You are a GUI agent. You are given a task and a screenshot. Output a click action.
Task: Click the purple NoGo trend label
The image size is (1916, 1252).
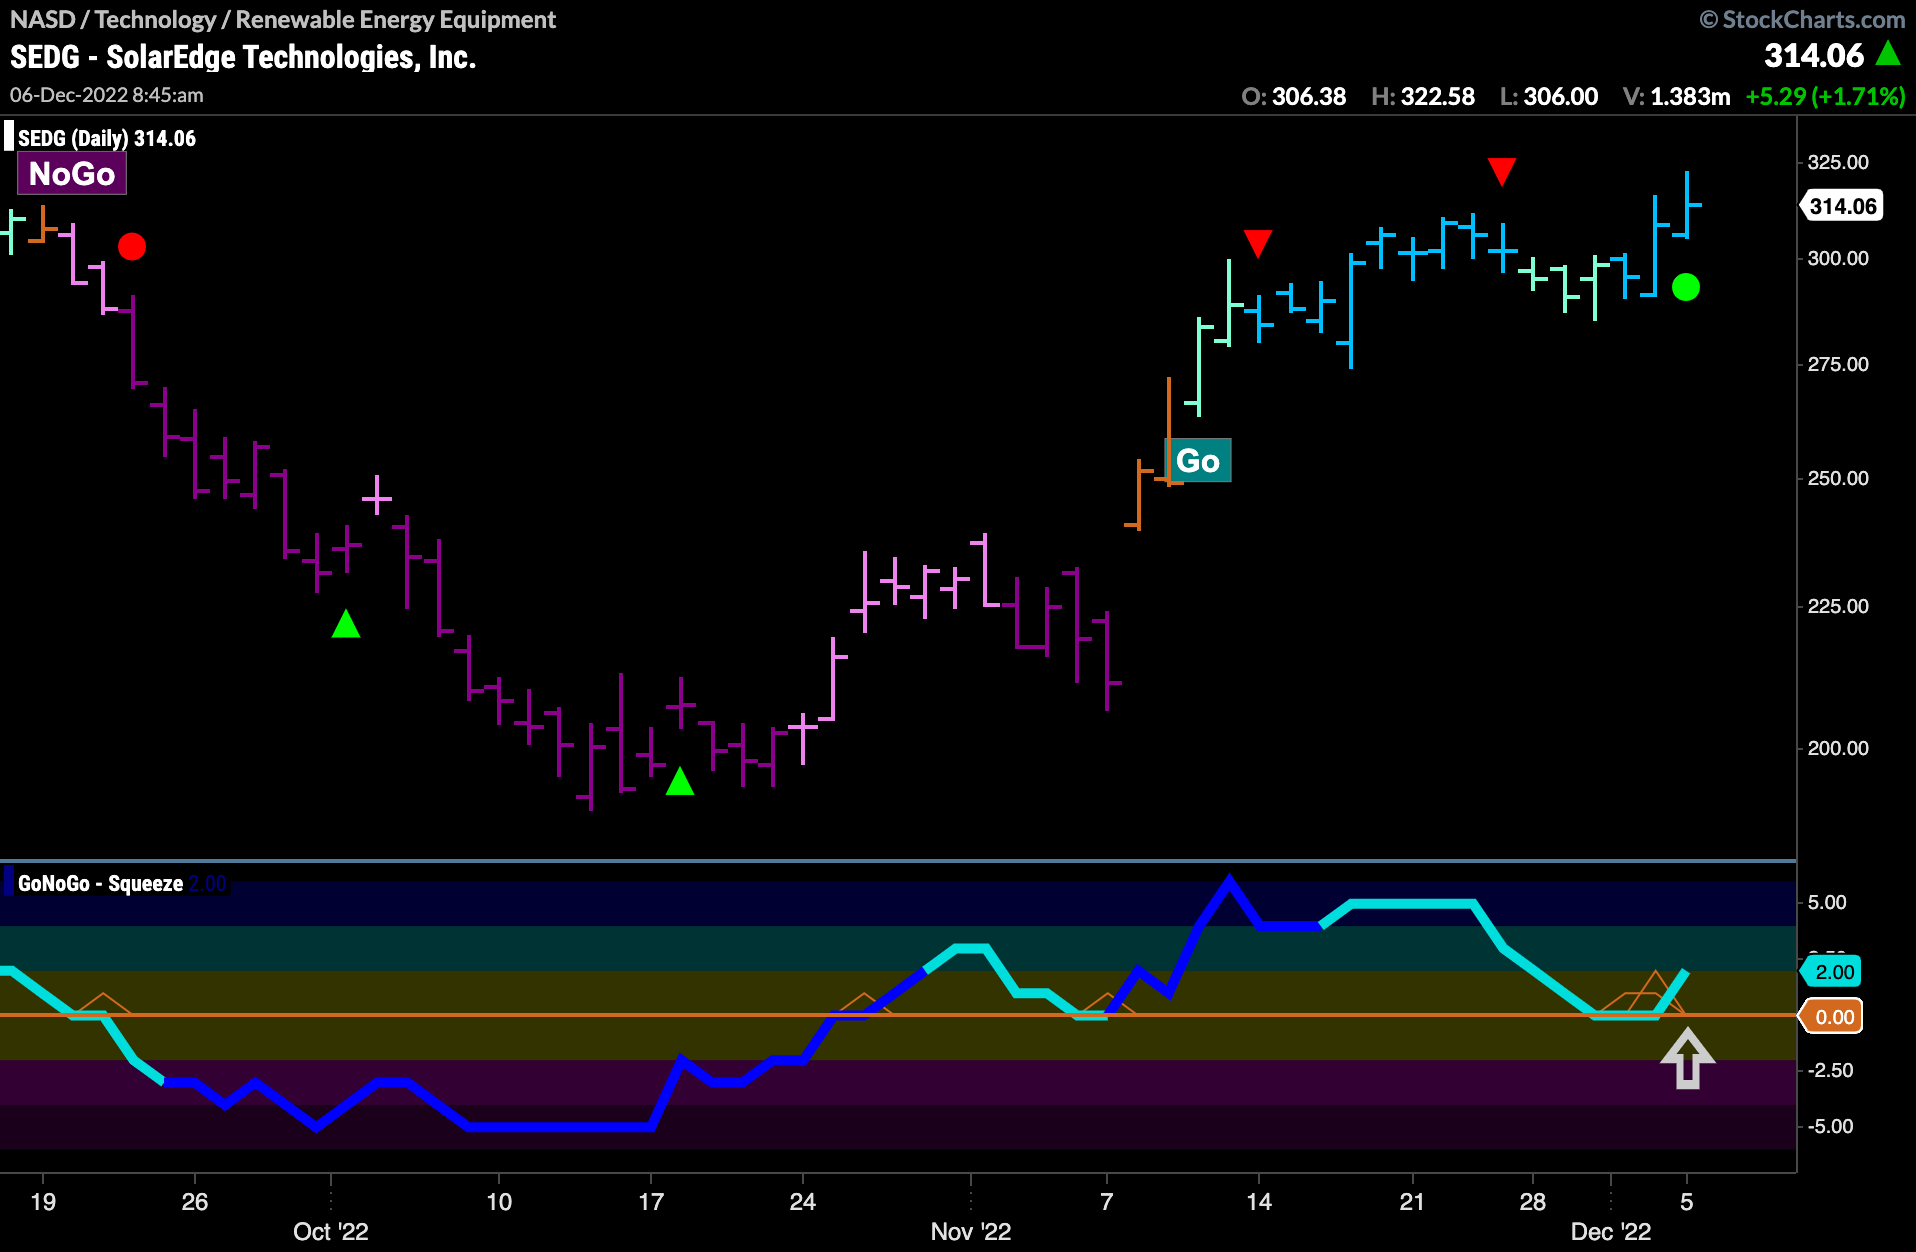72,173
